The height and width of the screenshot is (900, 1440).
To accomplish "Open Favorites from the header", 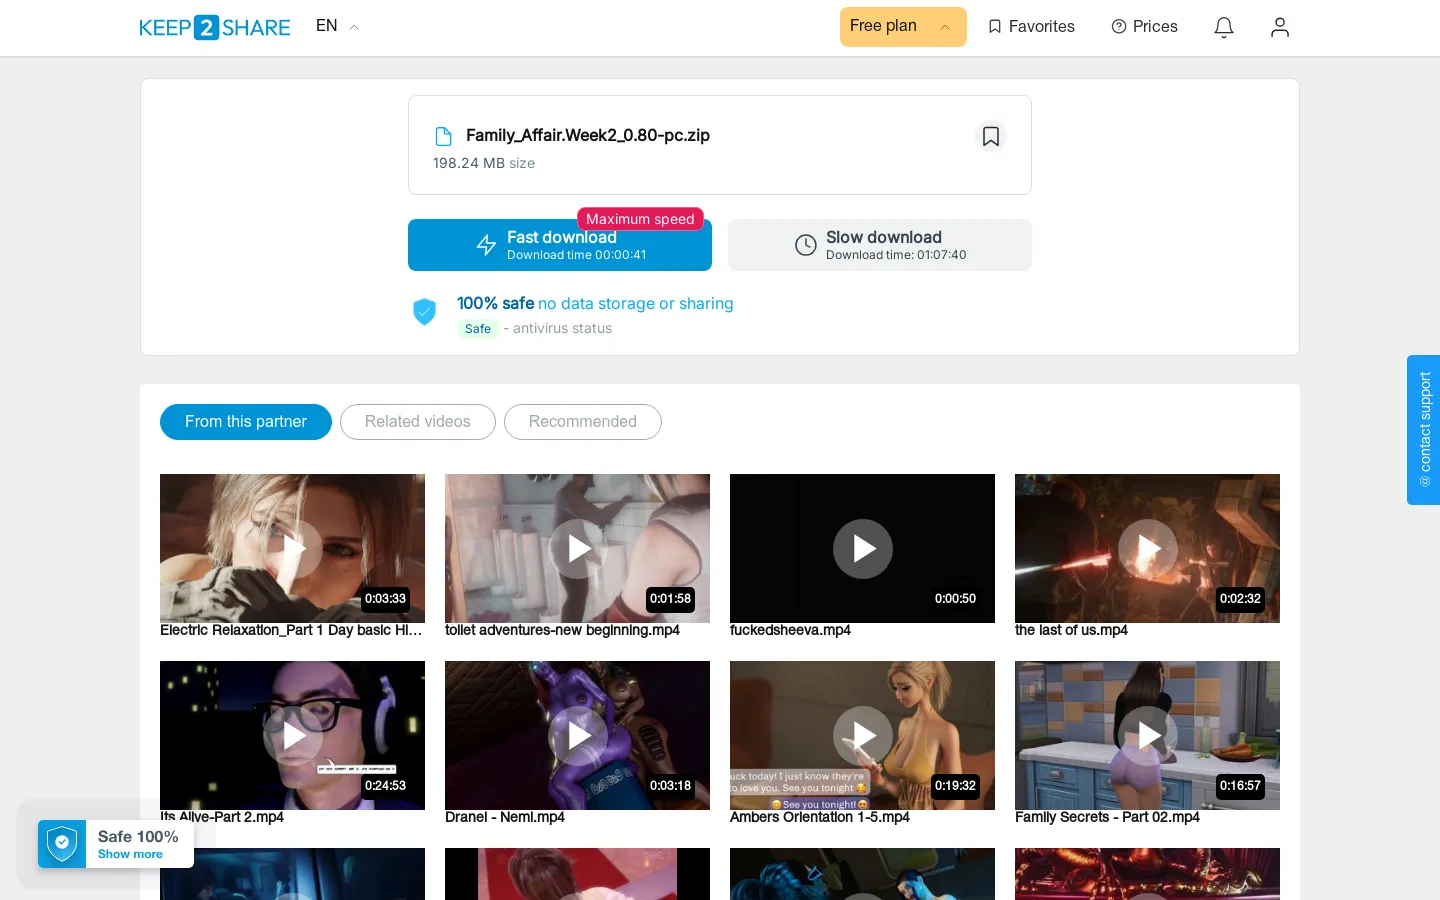I will pyautogui.click(x=1031, y=27).
